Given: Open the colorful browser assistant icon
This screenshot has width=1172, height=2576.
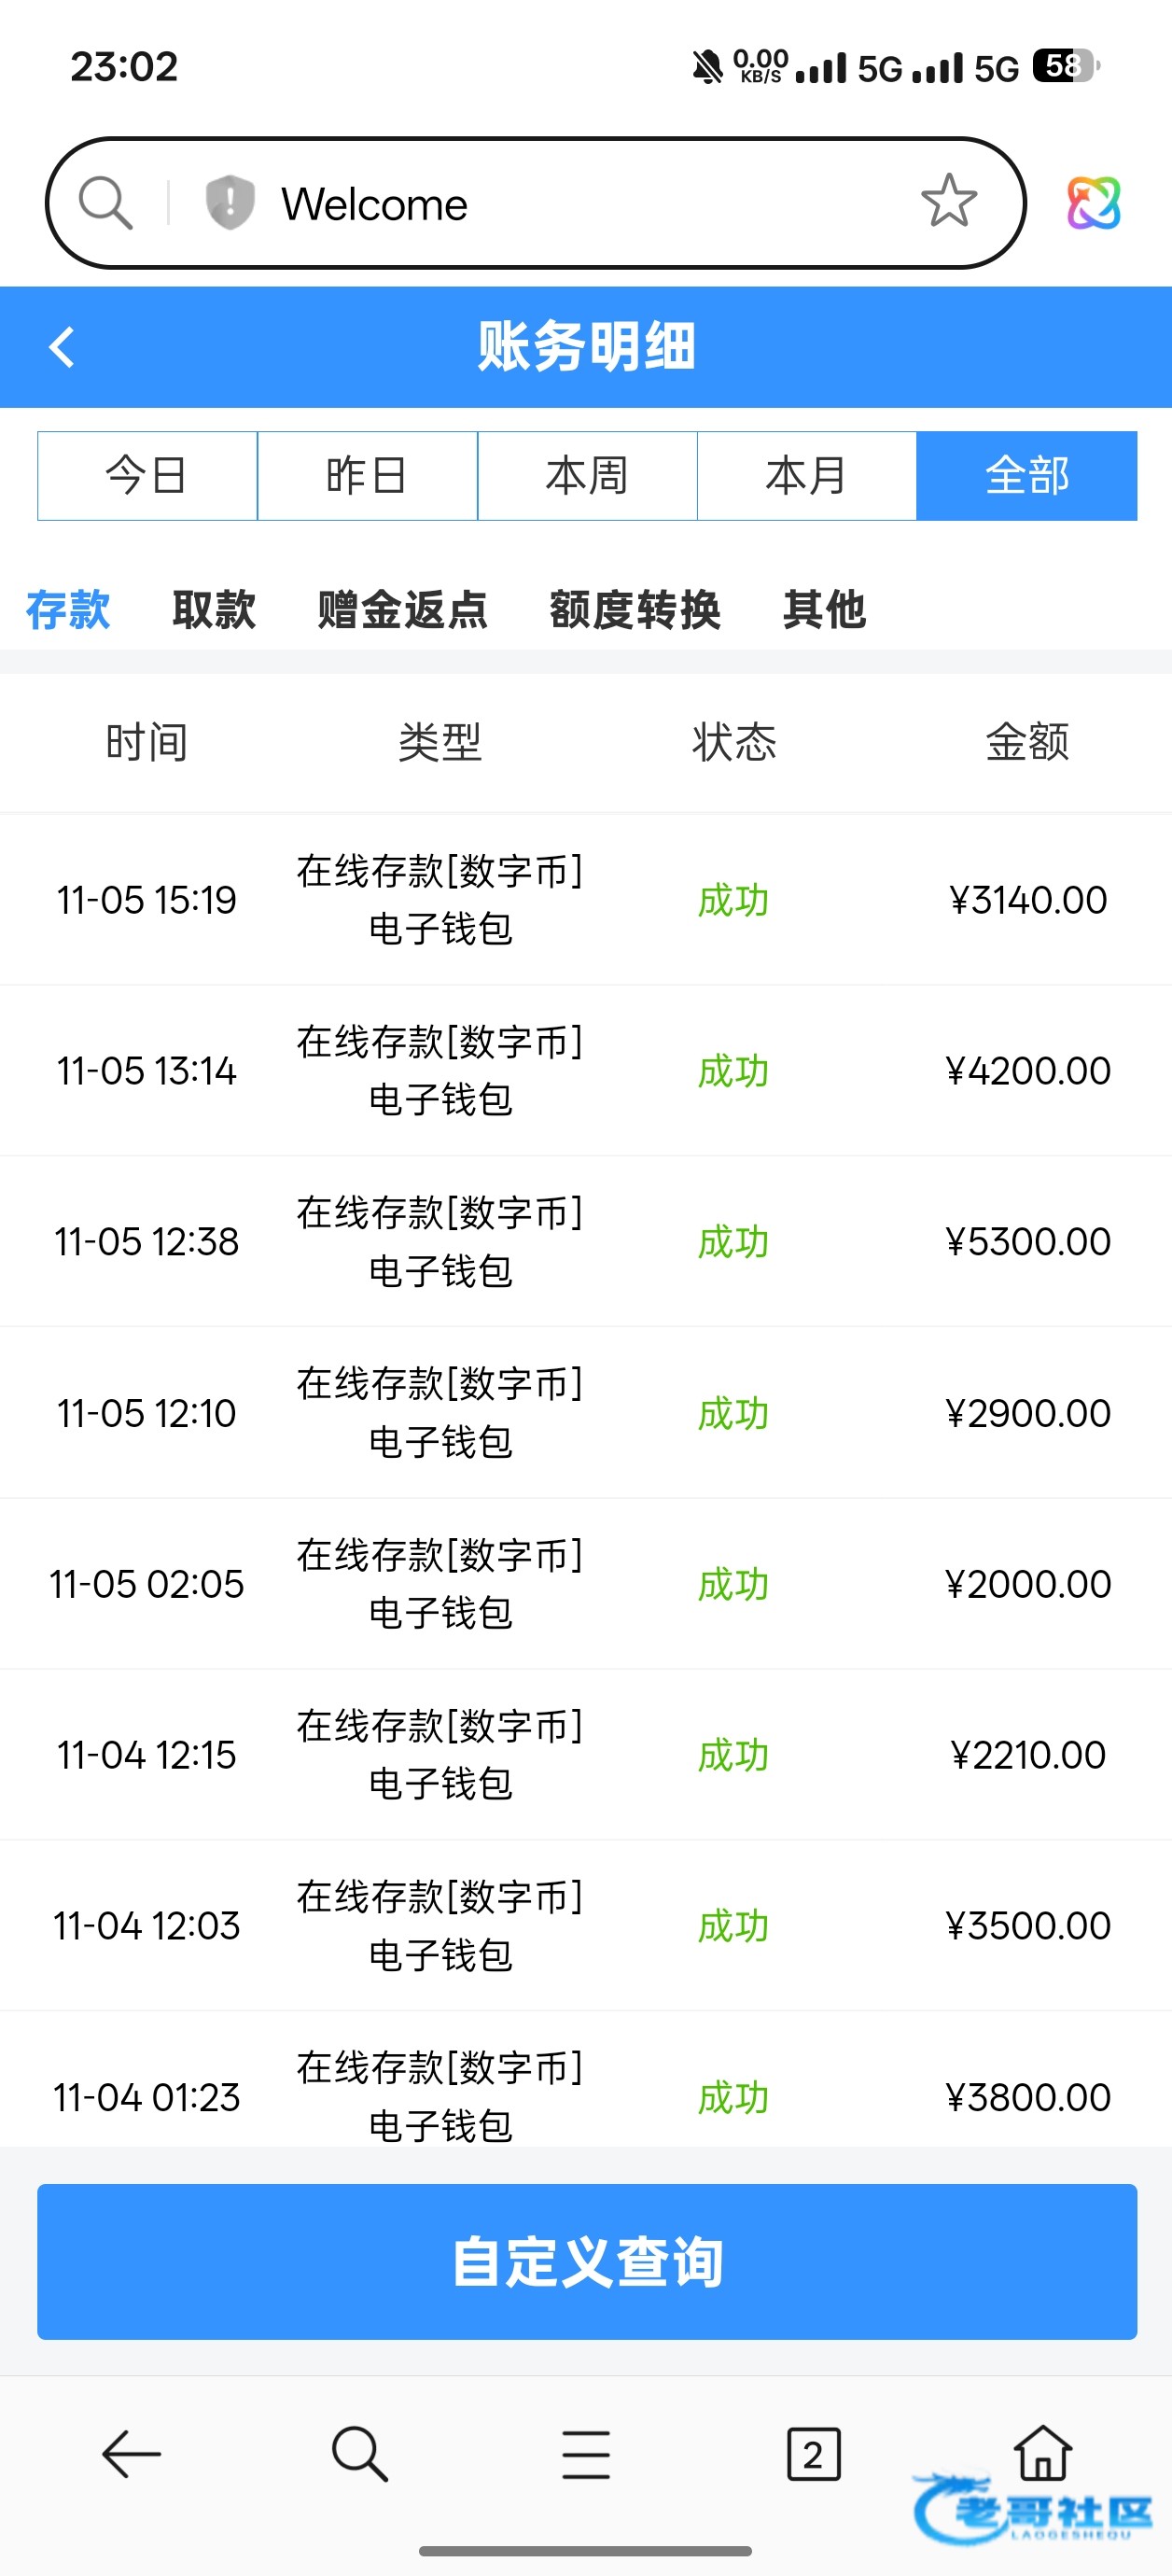Looking at the screenshot, I should 1093,203.
